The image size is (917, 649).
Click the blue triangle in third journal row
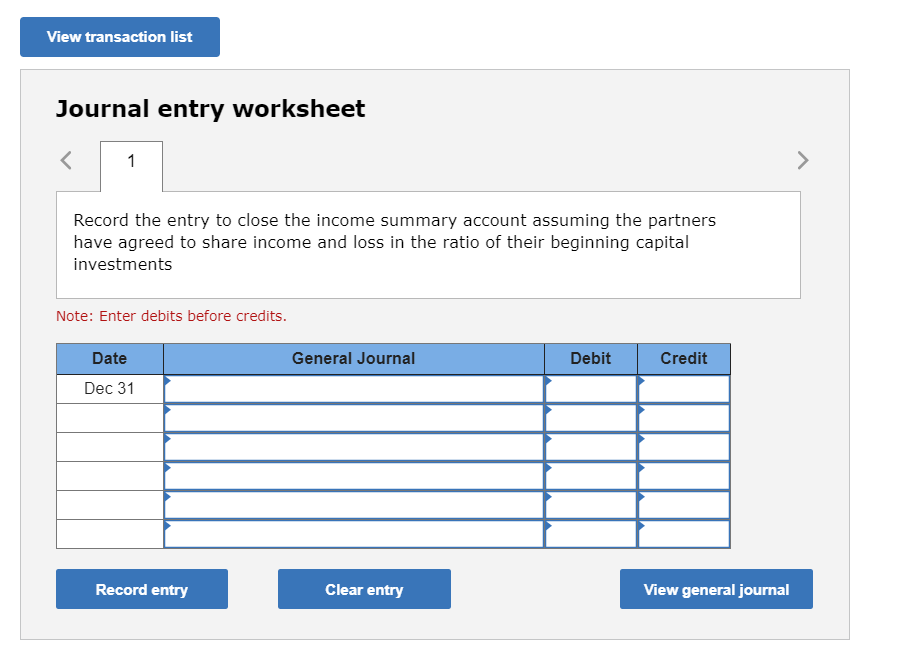pyautogui.click(x=169, y=440)
